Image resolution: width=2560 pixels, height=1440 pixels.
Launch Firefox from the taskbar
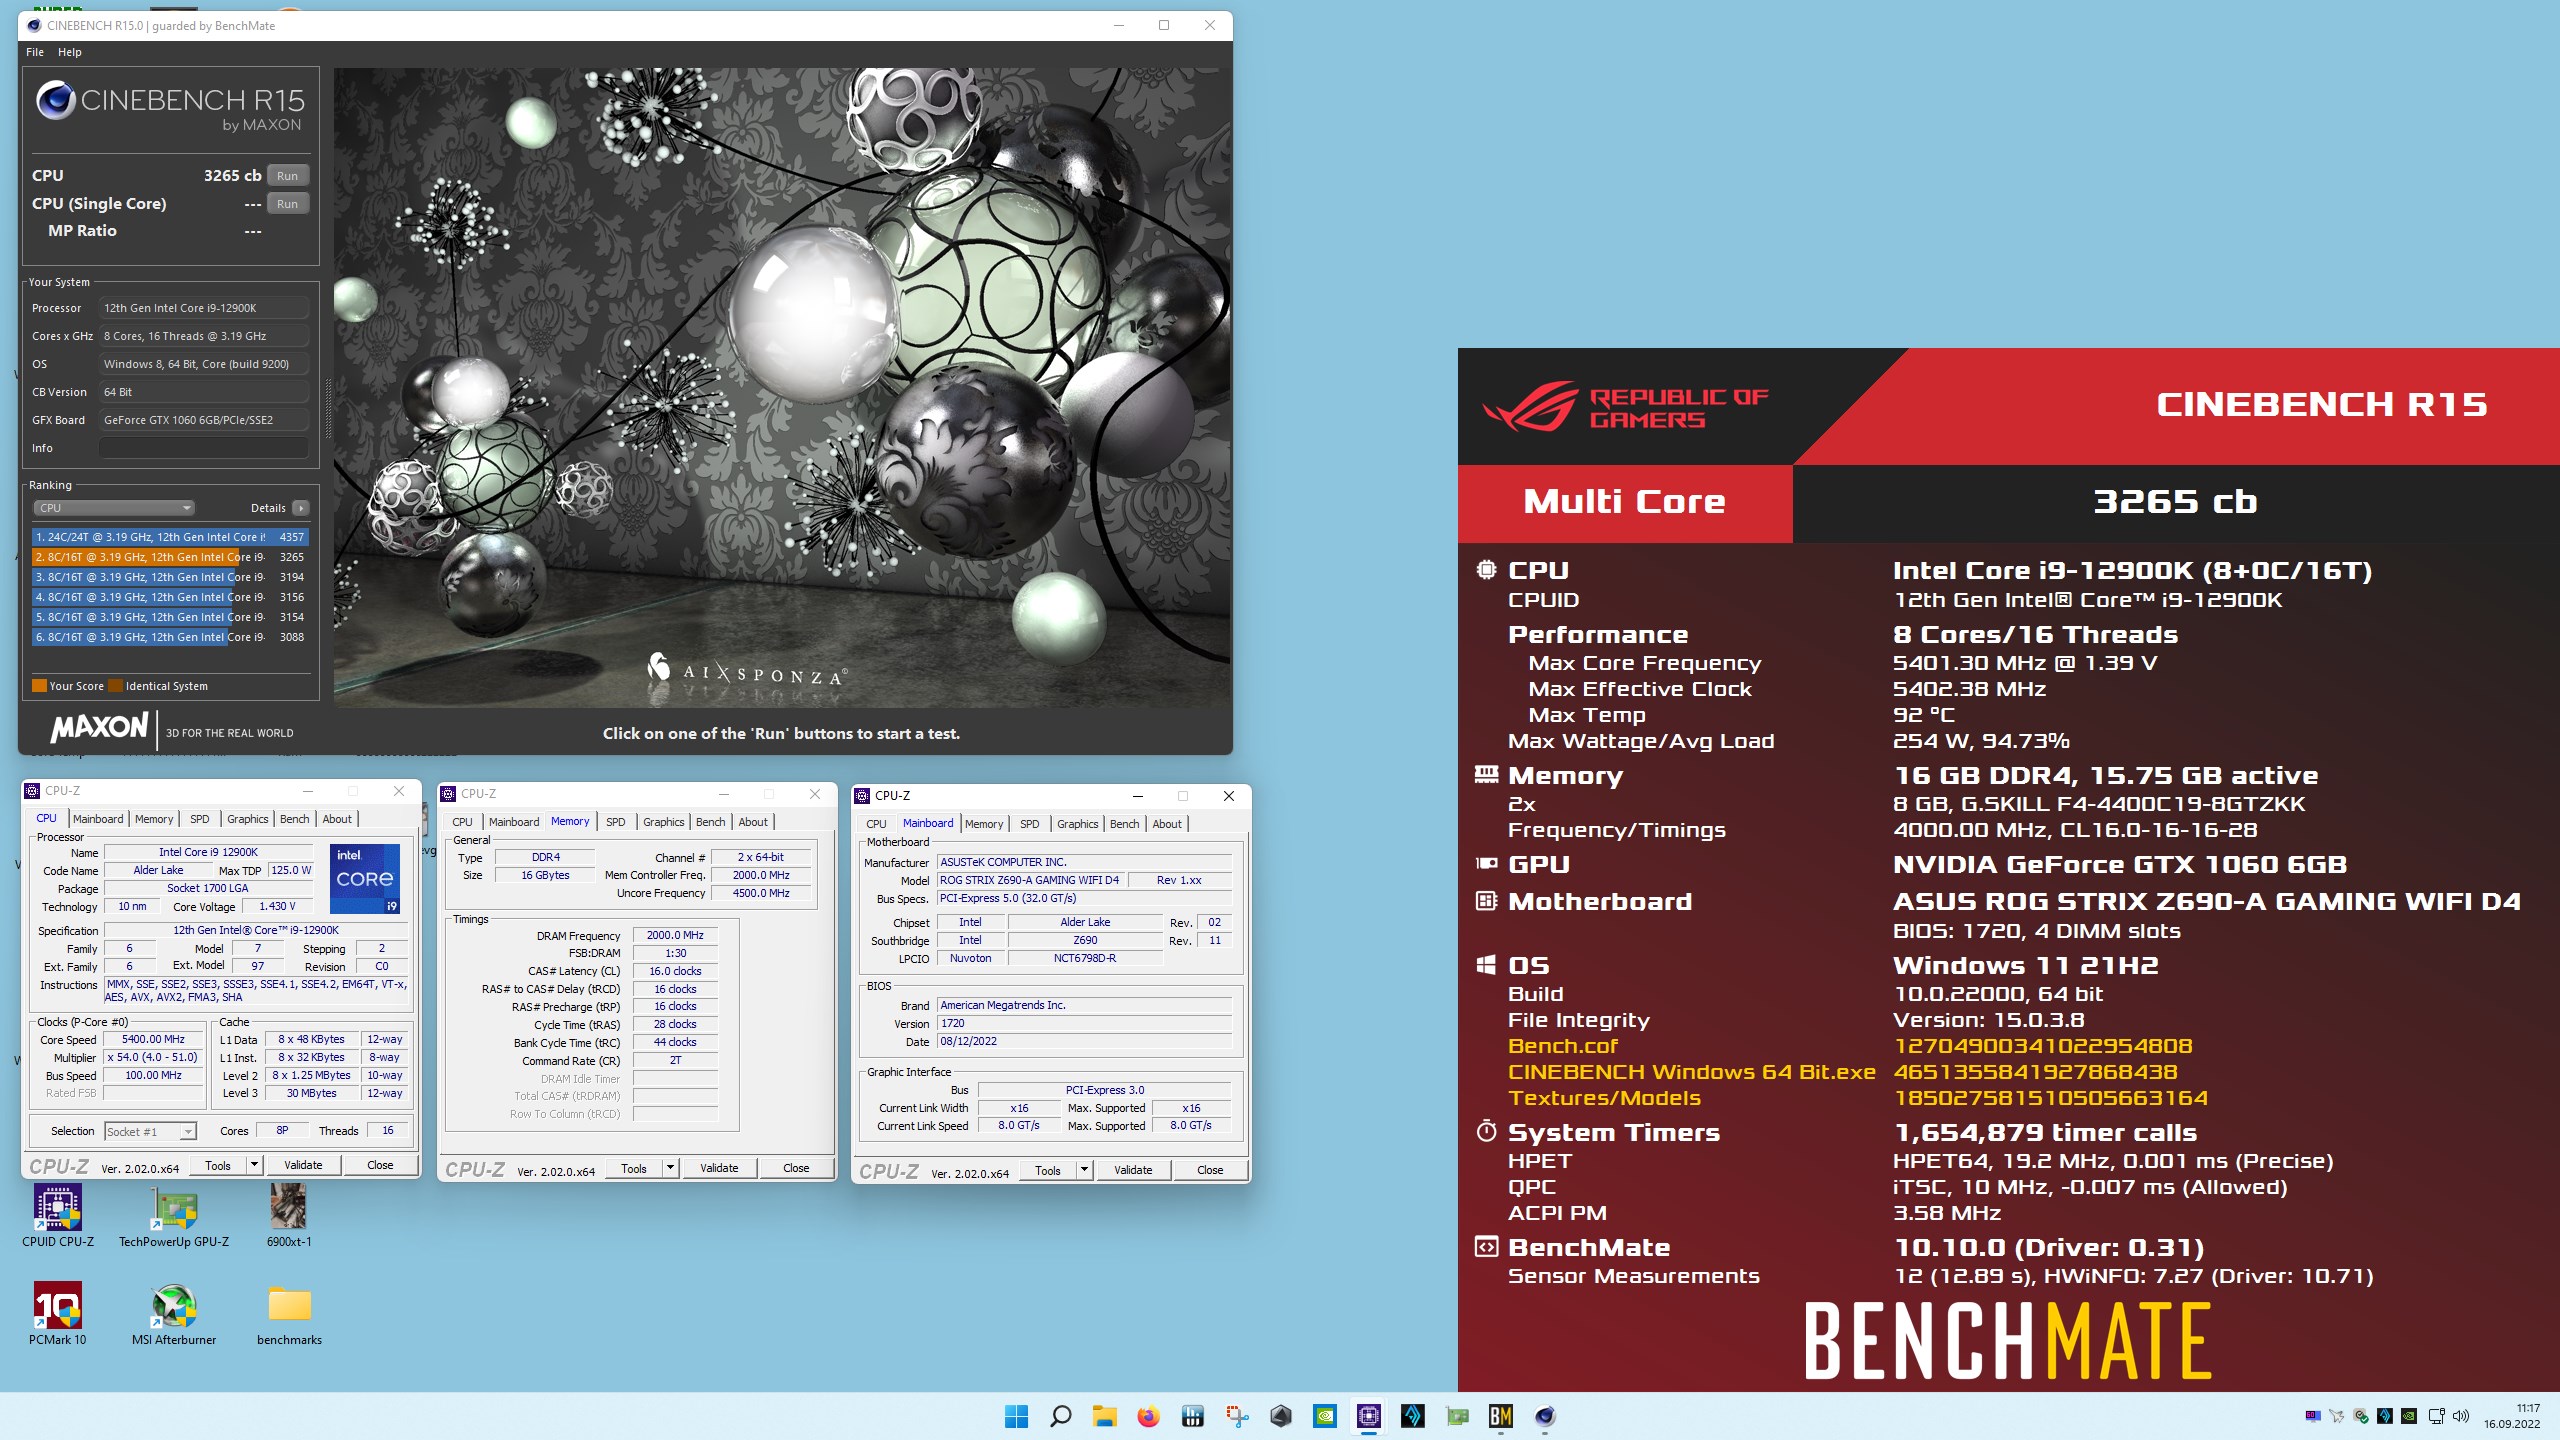(x=1148, y=1416)
